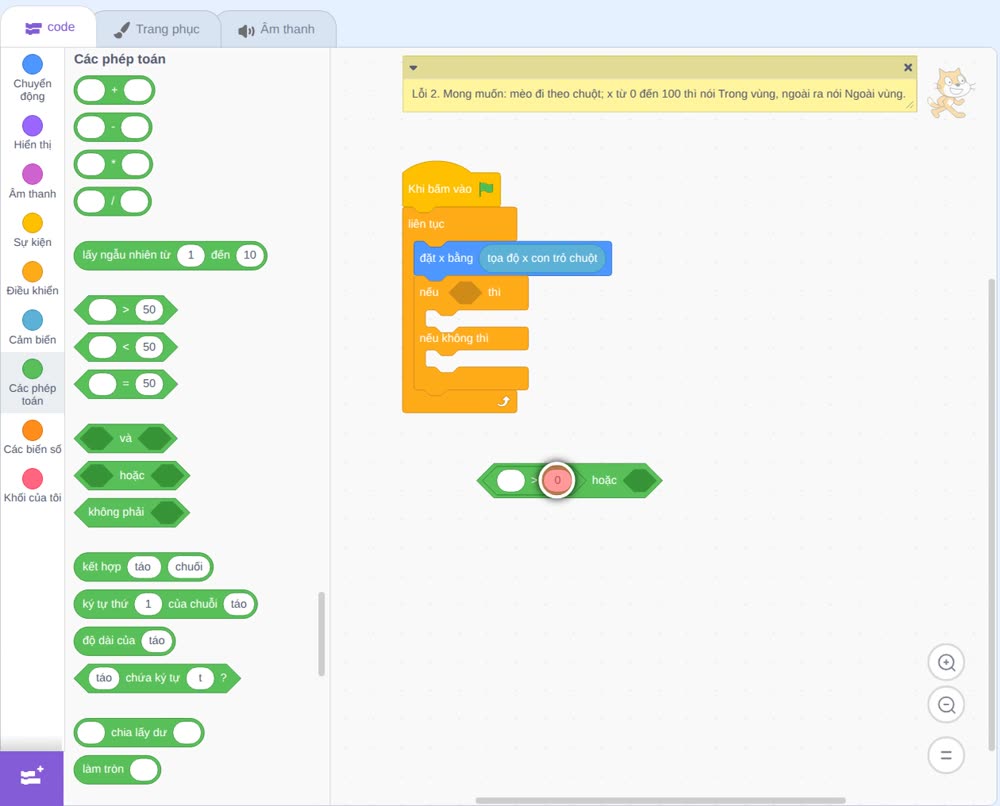Open the Cảm biến block category
This screenshot has height=806, width=1000.
(x=33, y=327)
